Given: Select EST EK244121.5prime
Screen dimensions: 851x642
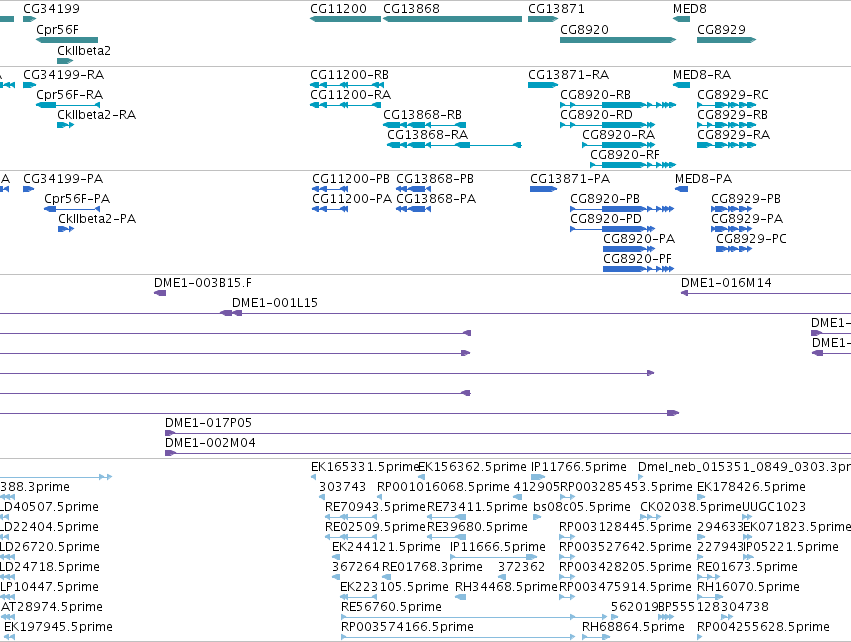Looking at the screenshot, I should pos(386,546).
